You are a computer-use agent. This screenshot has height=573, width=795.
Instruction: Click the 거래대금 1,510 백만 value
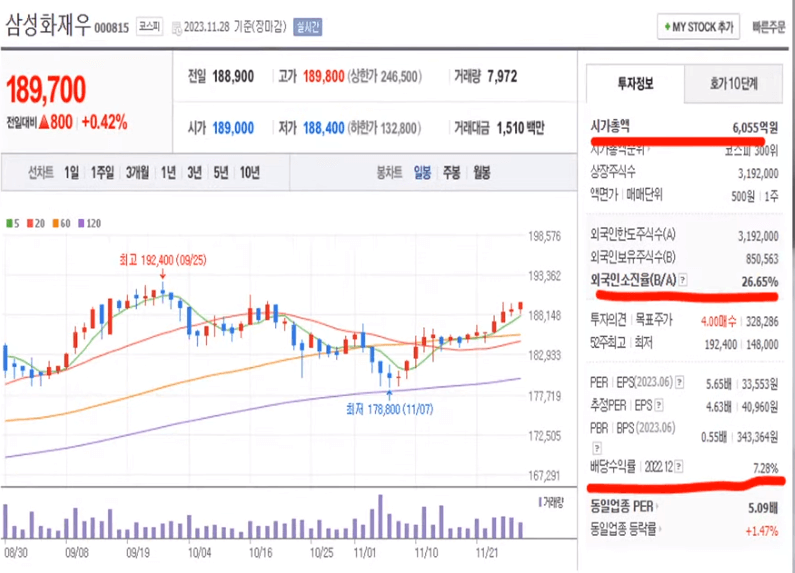point(520,128)
